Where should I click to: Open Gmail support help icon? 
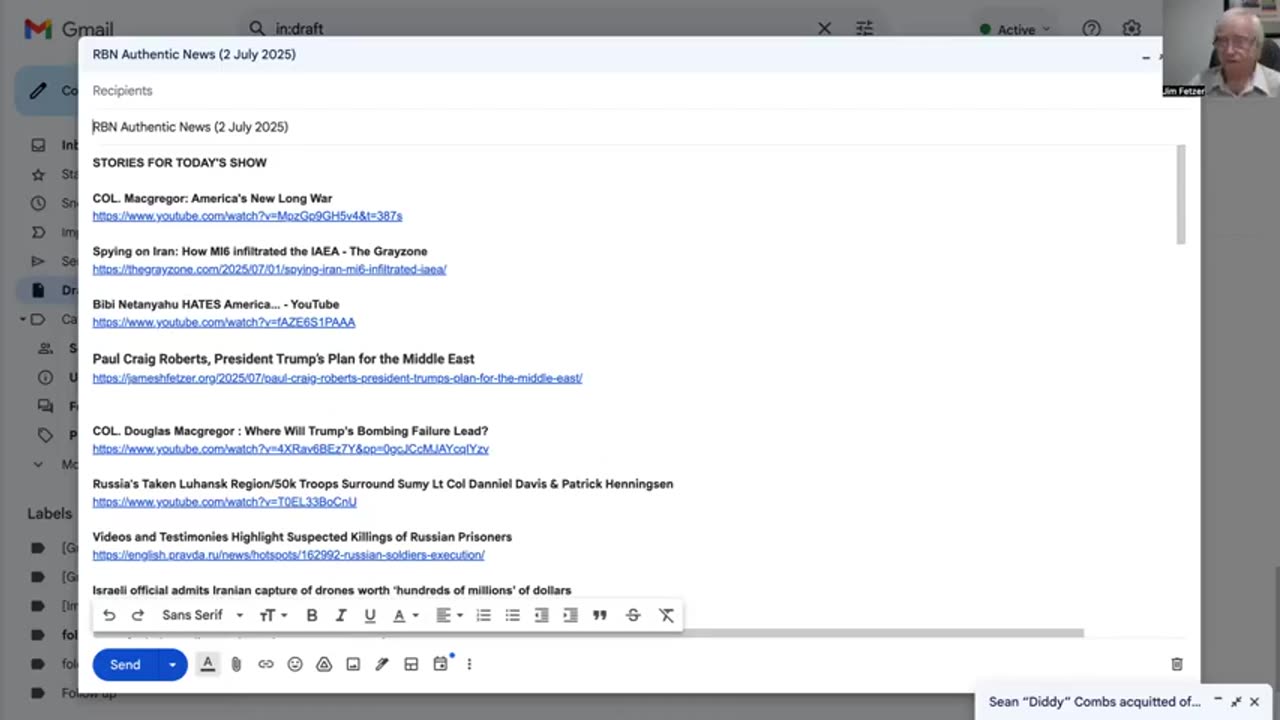[1091, 29]
